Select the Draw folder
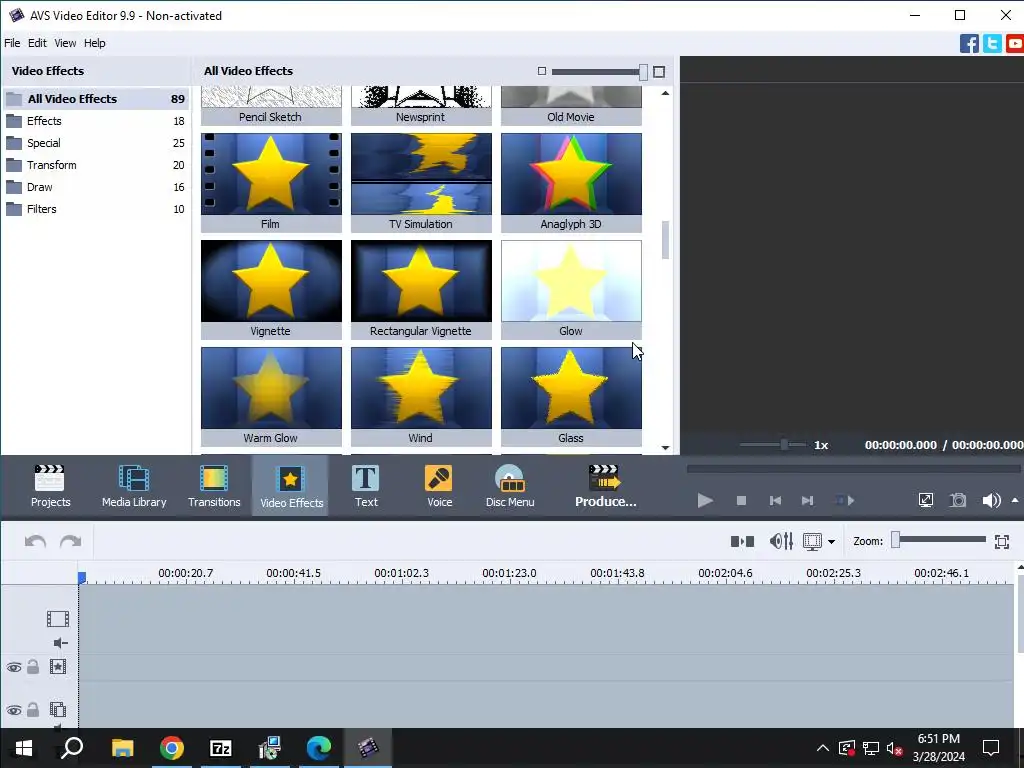The image size is (1024, 768). [x=95, y=187]
